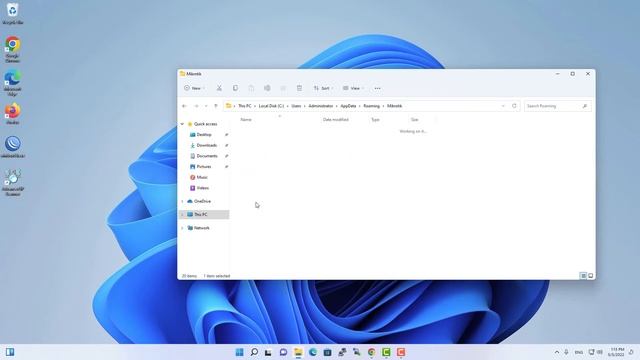Select Desktop in the navigation pane
Image resolution: width=640 pixels, height=360 pixels.
[x=204, y=135]
